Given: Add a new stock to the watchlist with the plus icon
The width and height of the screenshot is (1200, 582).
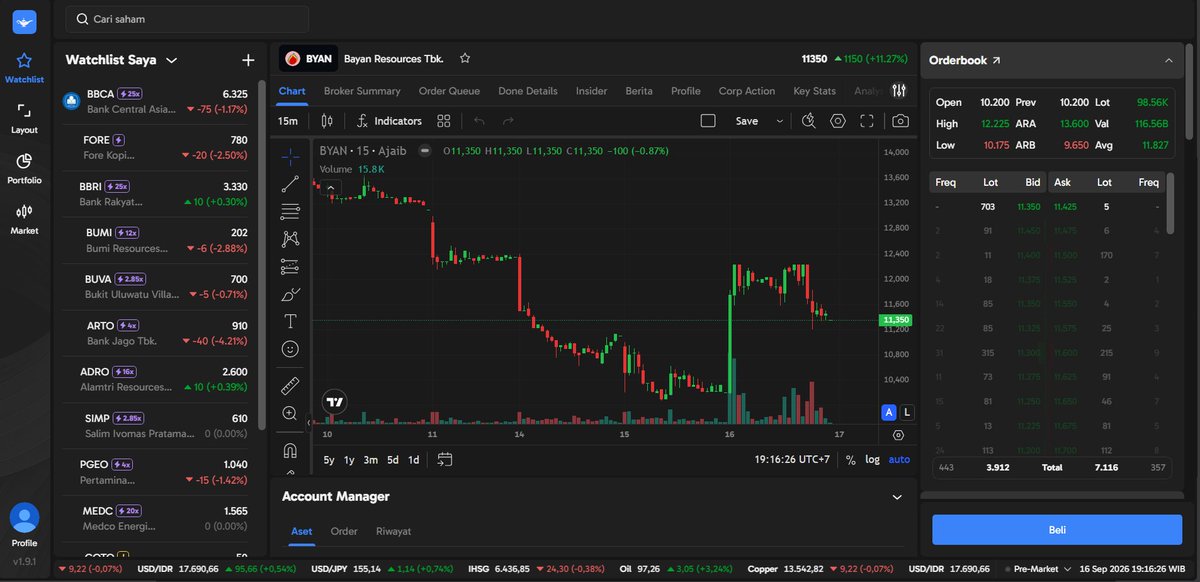Looking at the screenshot, I should point(248,60).
